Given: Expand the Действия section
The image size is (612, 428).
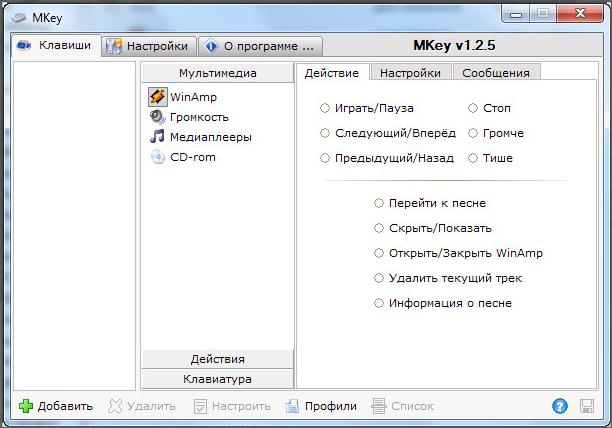Looking at the screenshot, I should pos(217,359).
